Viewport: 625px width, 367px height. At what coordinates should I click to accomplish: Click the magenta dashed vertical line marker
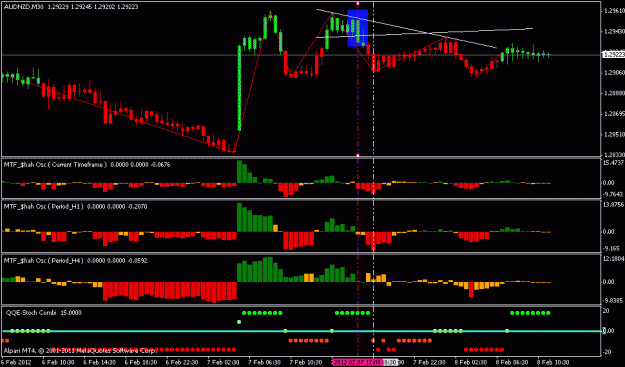pos(358,179)
